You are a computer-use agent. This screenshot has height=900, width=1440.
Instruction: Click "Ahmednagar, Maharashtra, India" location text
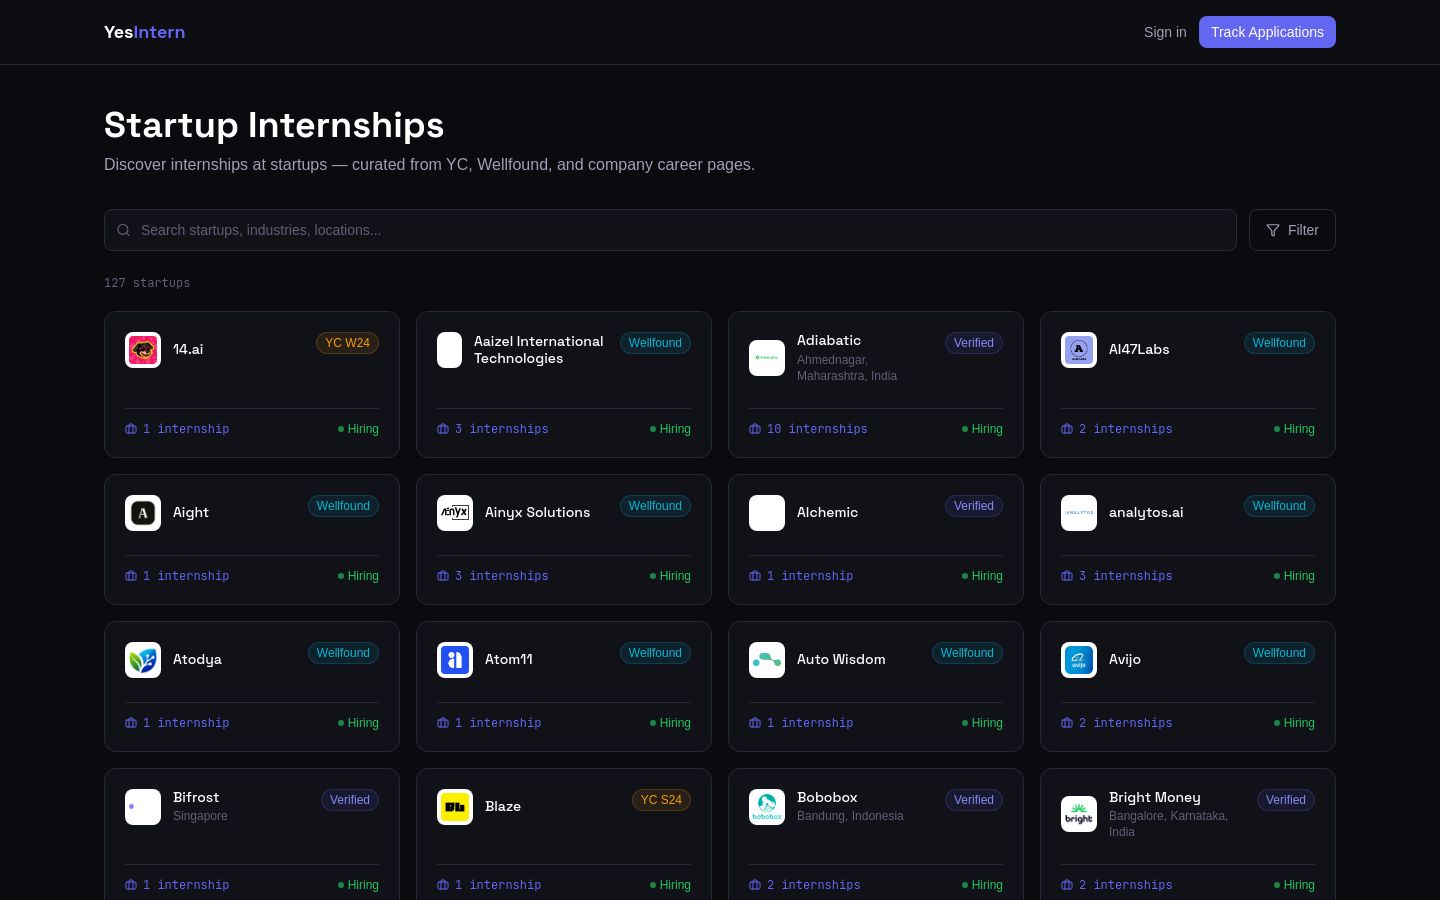pyautogui.click(x=847, y=368)
